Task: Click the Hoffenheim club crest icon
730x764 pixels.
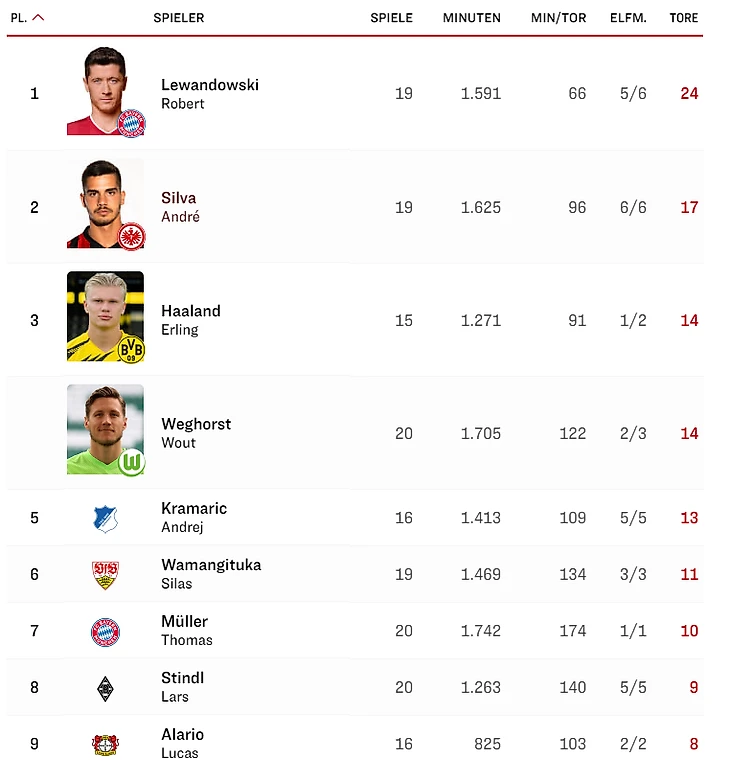Action: (105, 518)
